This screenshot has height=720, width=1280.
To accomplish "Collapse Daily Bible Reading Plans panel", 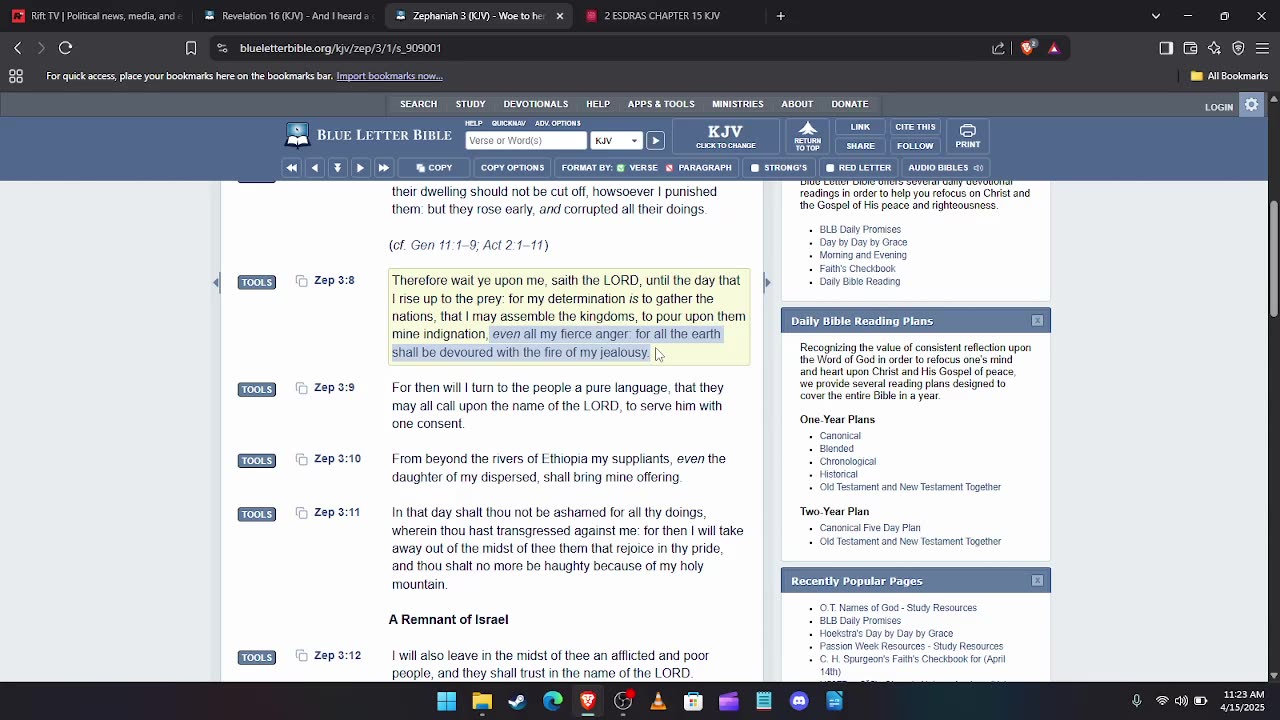I will click(1037, 321).
